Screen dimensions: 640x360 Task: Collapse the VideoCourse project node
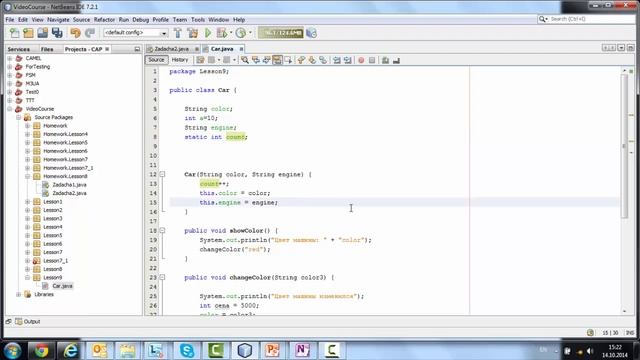coord(10,109)
